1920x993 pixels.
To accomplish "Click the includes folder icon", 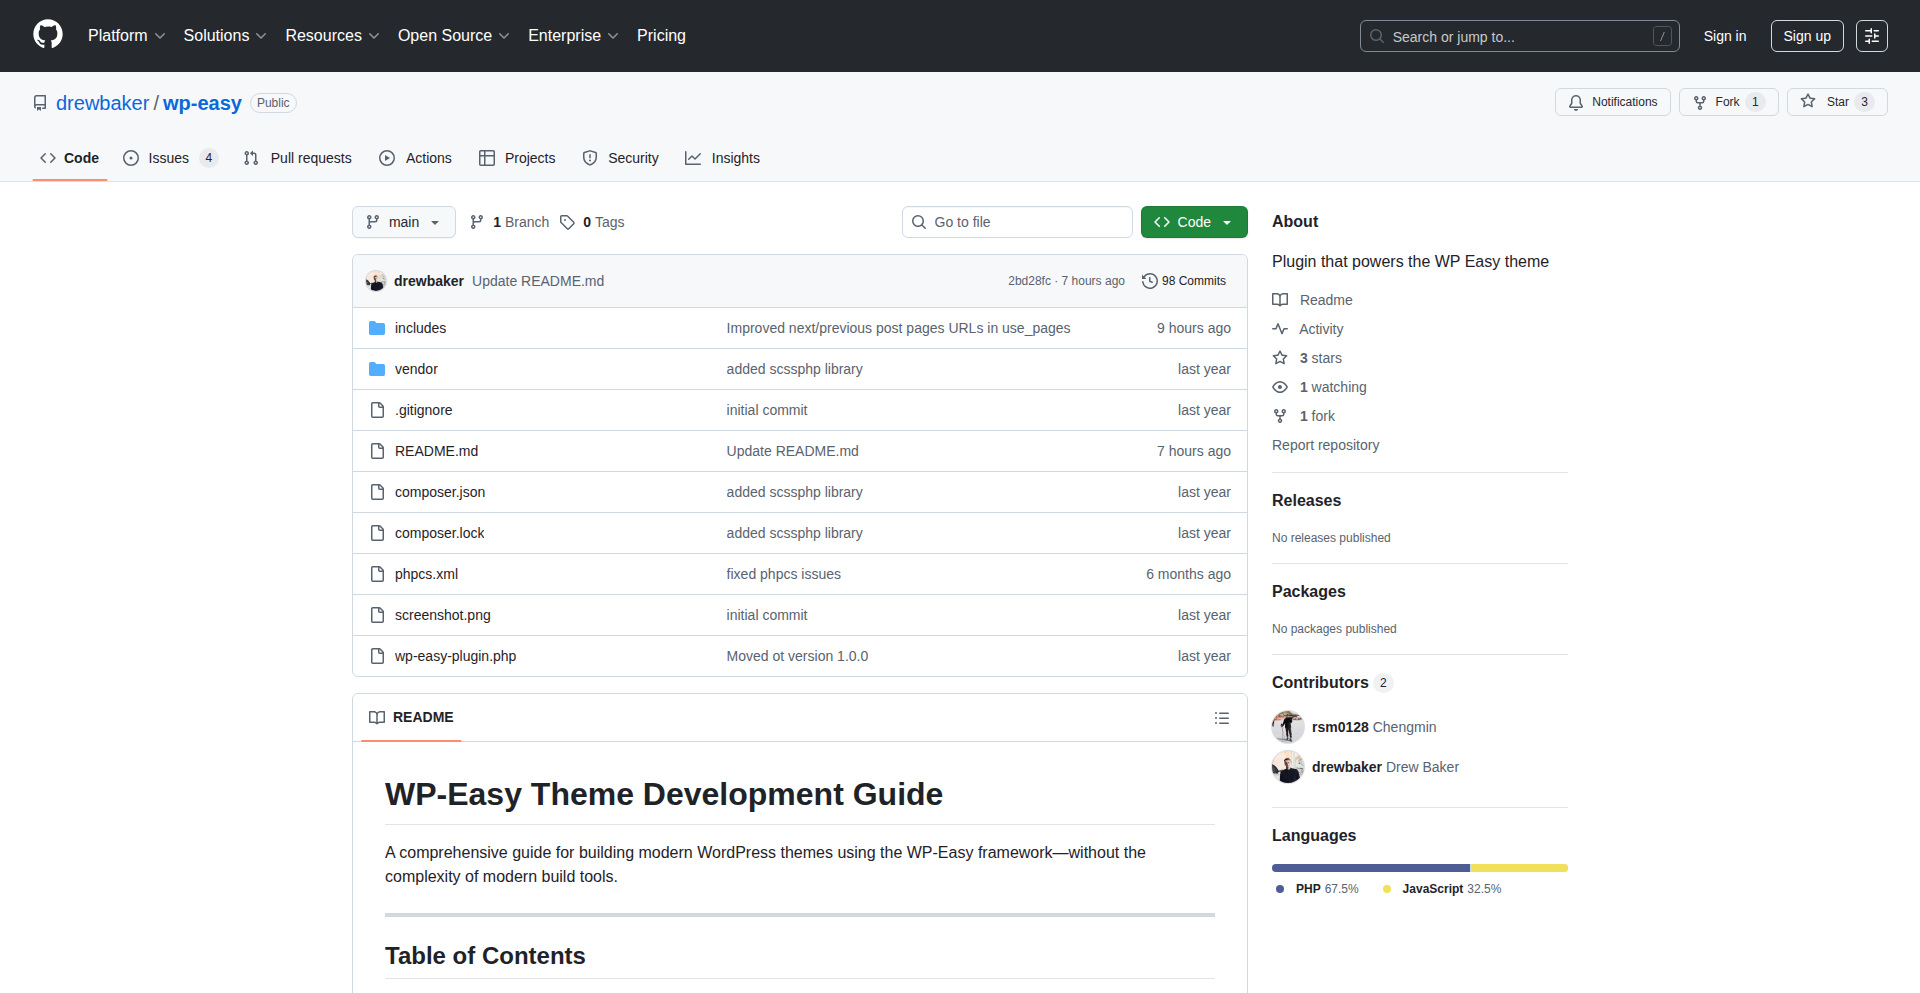I will pos(377,328).
